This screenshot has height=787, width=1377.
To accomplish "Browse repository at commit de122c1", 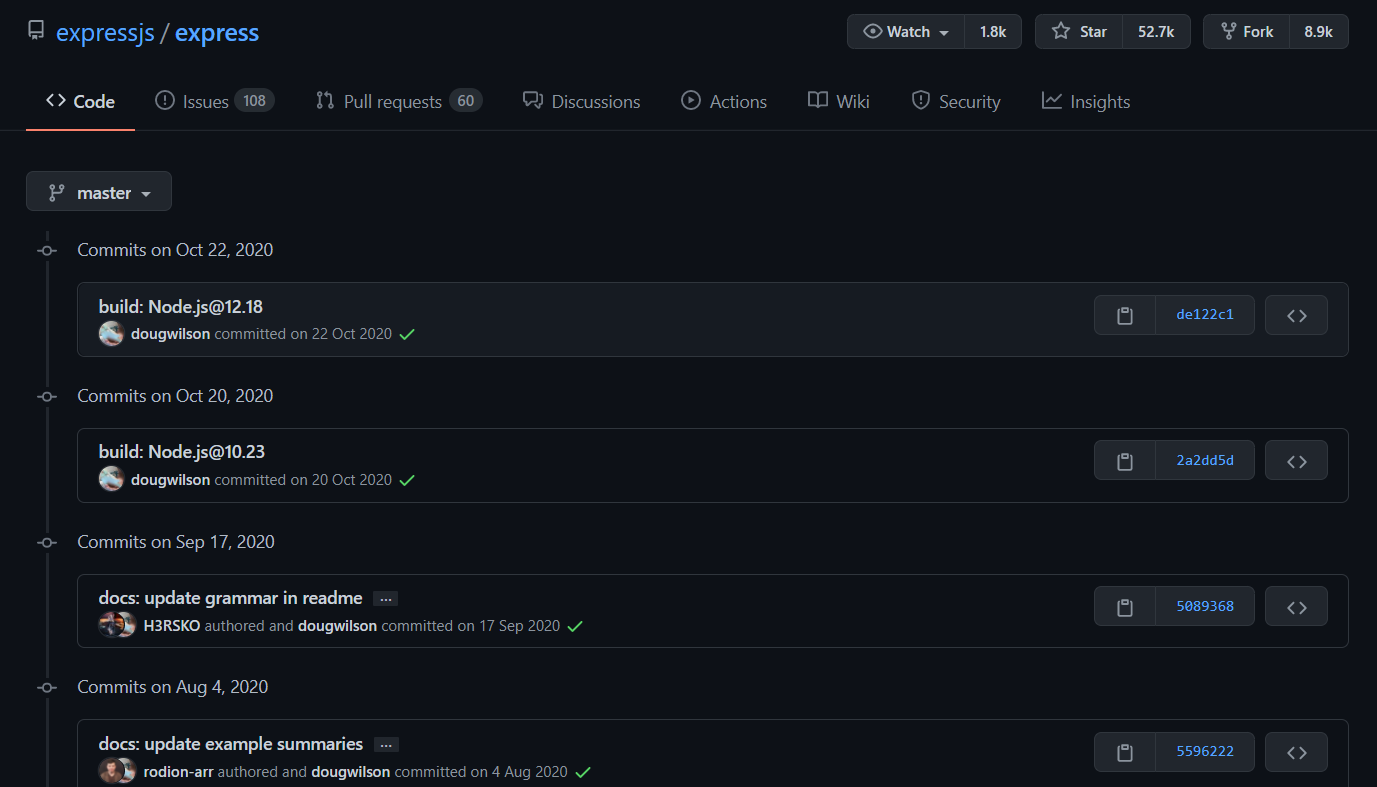I will pos(1296,315).
